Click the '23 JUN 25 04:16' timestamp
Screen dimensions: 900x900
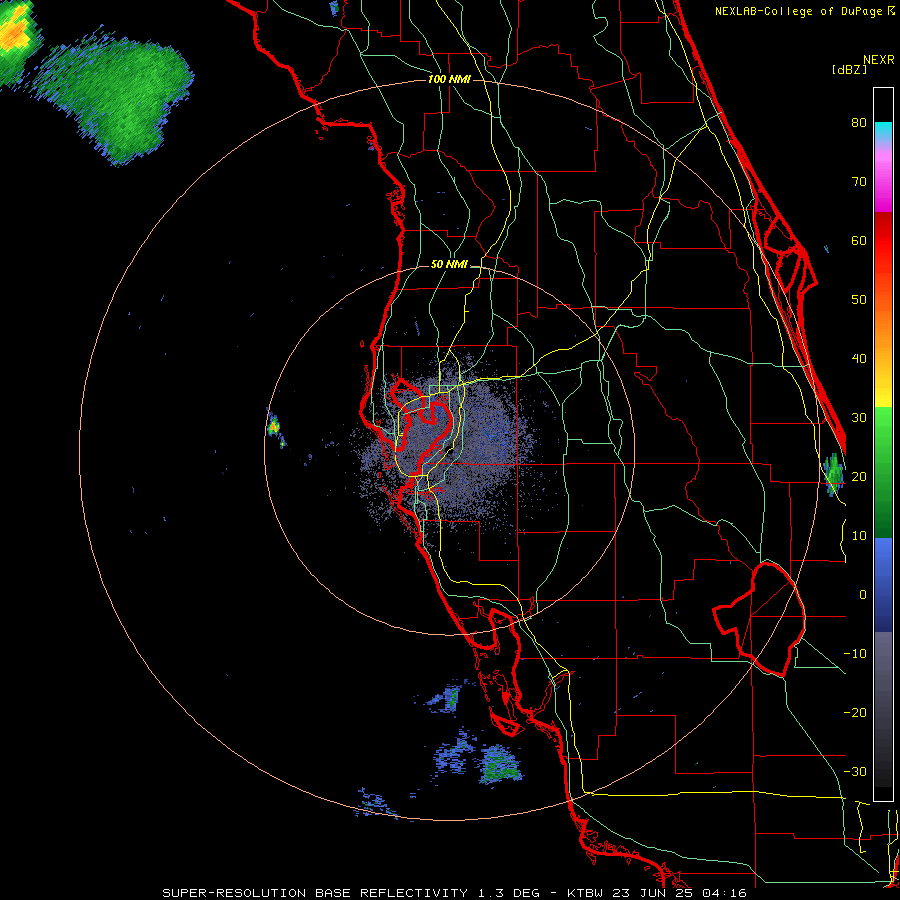coord(680,893)
